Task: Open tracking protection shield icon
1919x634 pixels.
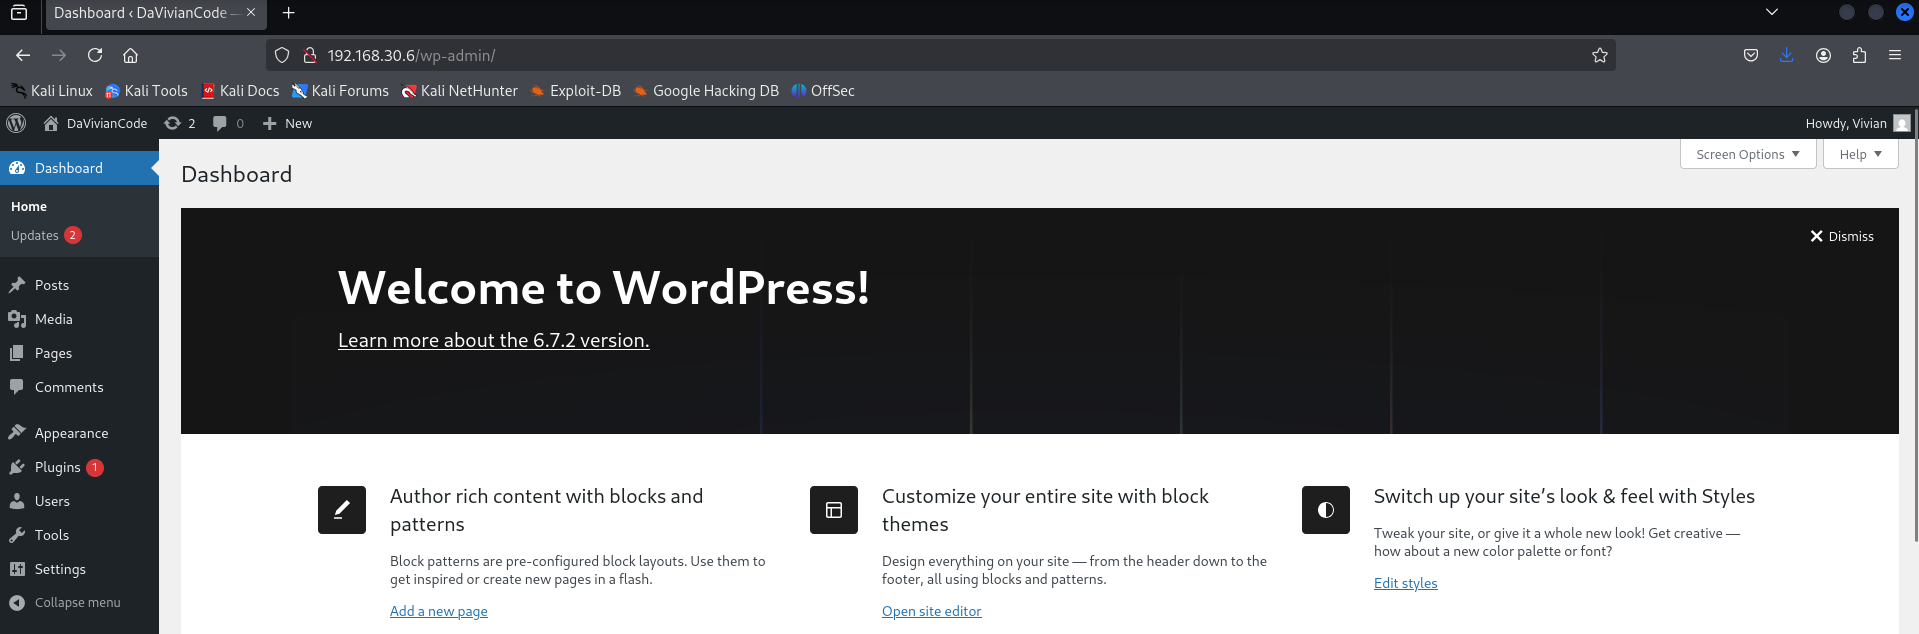Action: click(x=282, y=55)
